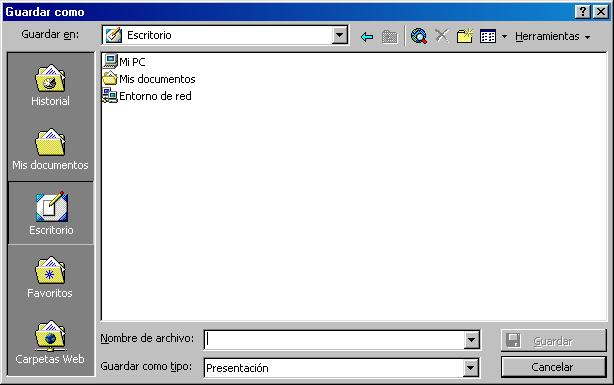The image size is (614, 385).
Task: Click the Delete X icon
Action: pyautogui.click(x=442, y=36)
